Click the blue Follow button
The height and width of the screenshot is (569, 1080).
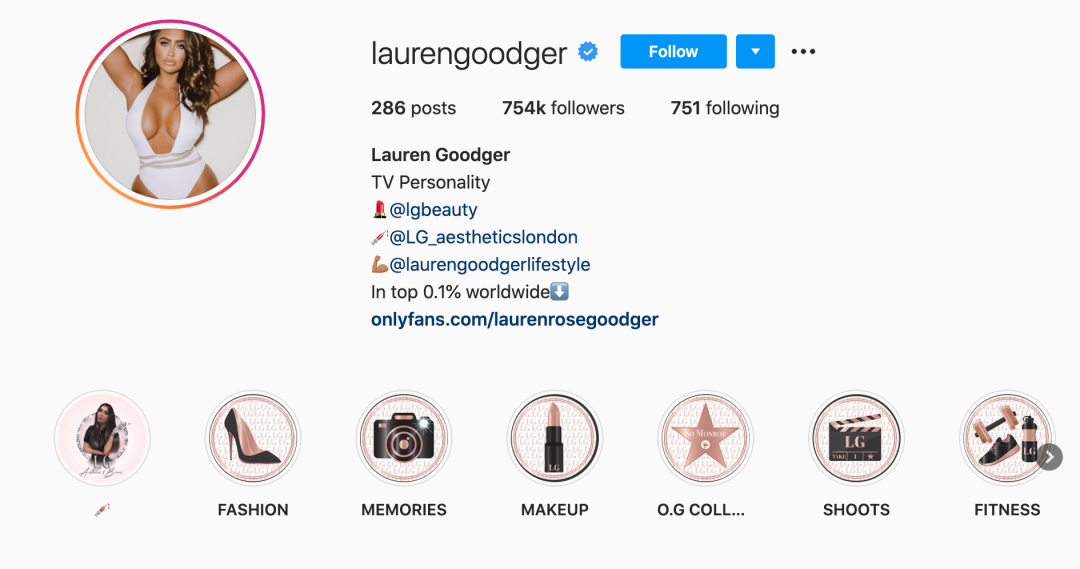(x=673, y=52)
